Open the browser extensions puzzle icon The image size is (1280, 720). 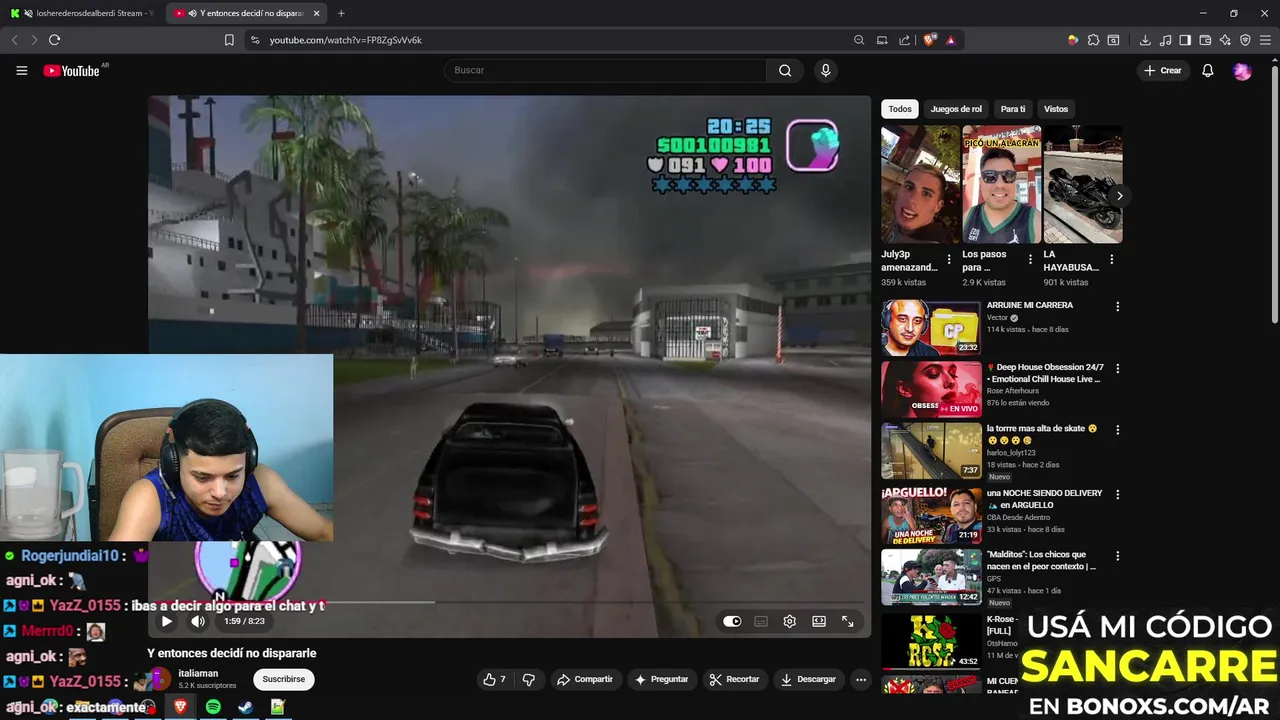click(x=1093, y=40)
